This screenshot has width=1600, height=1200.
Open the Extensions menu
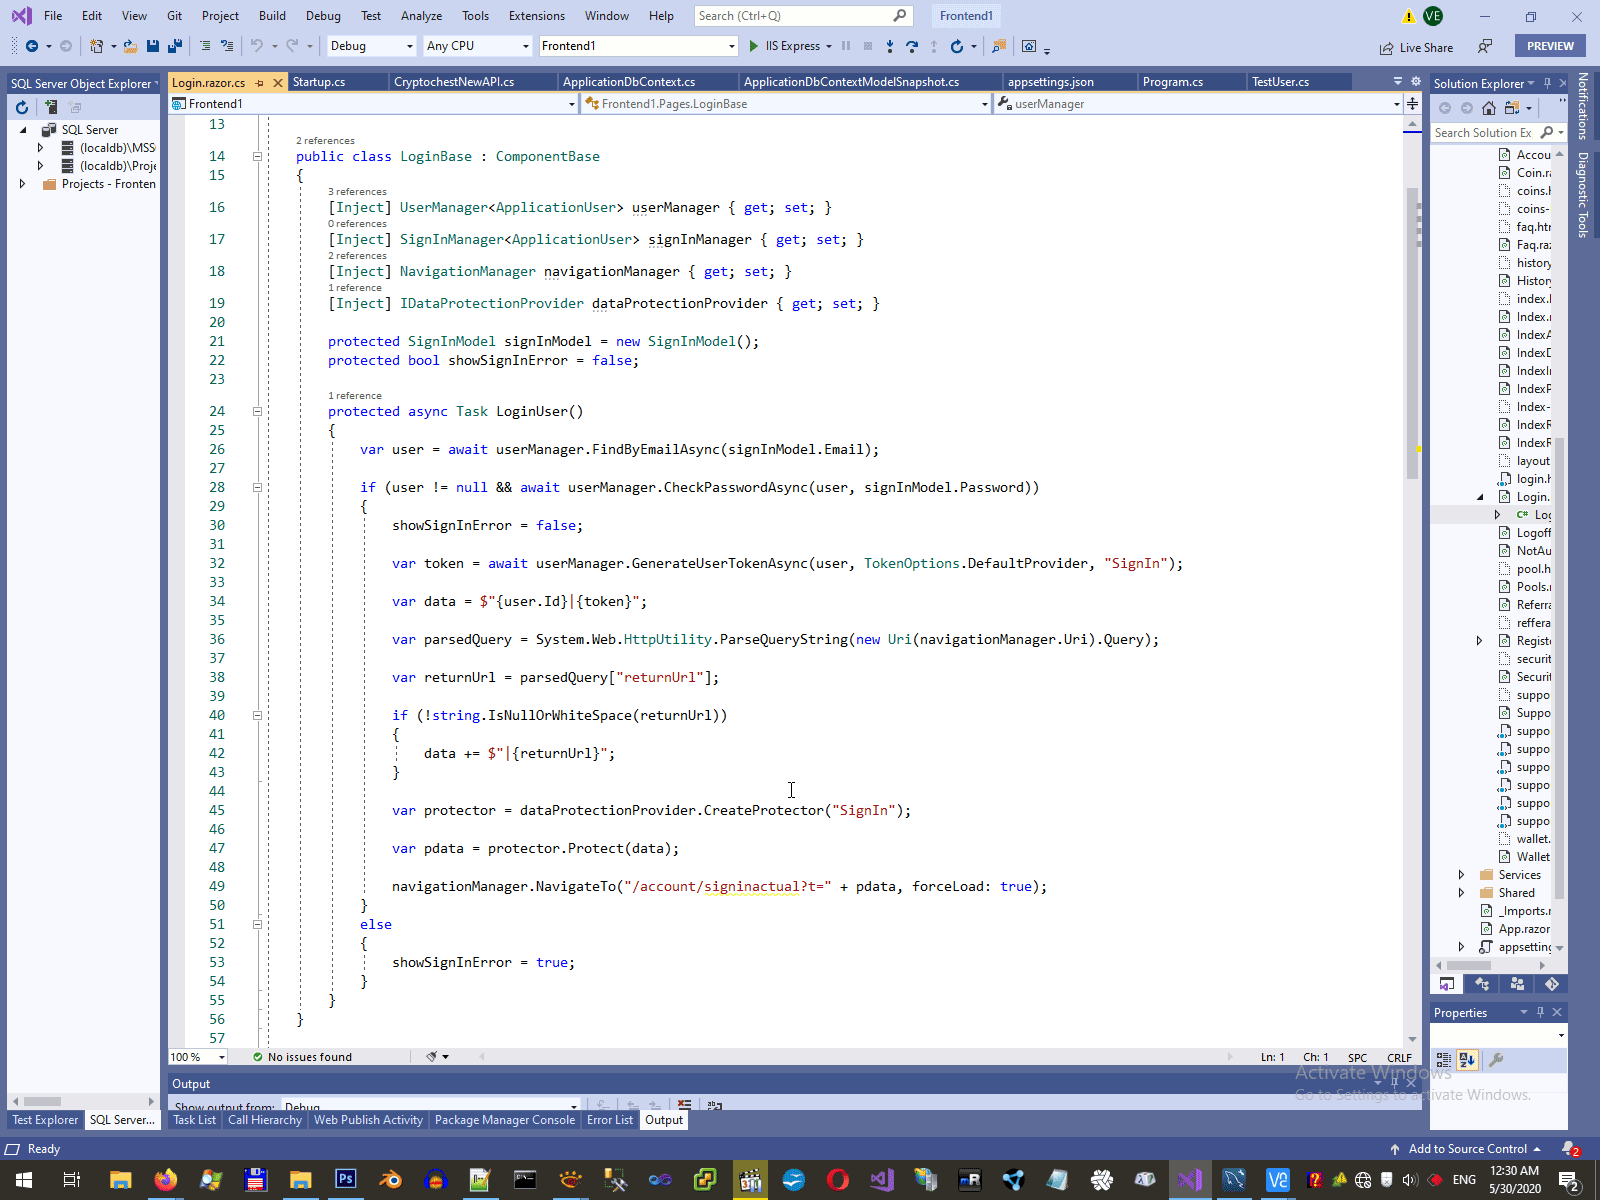537,16
